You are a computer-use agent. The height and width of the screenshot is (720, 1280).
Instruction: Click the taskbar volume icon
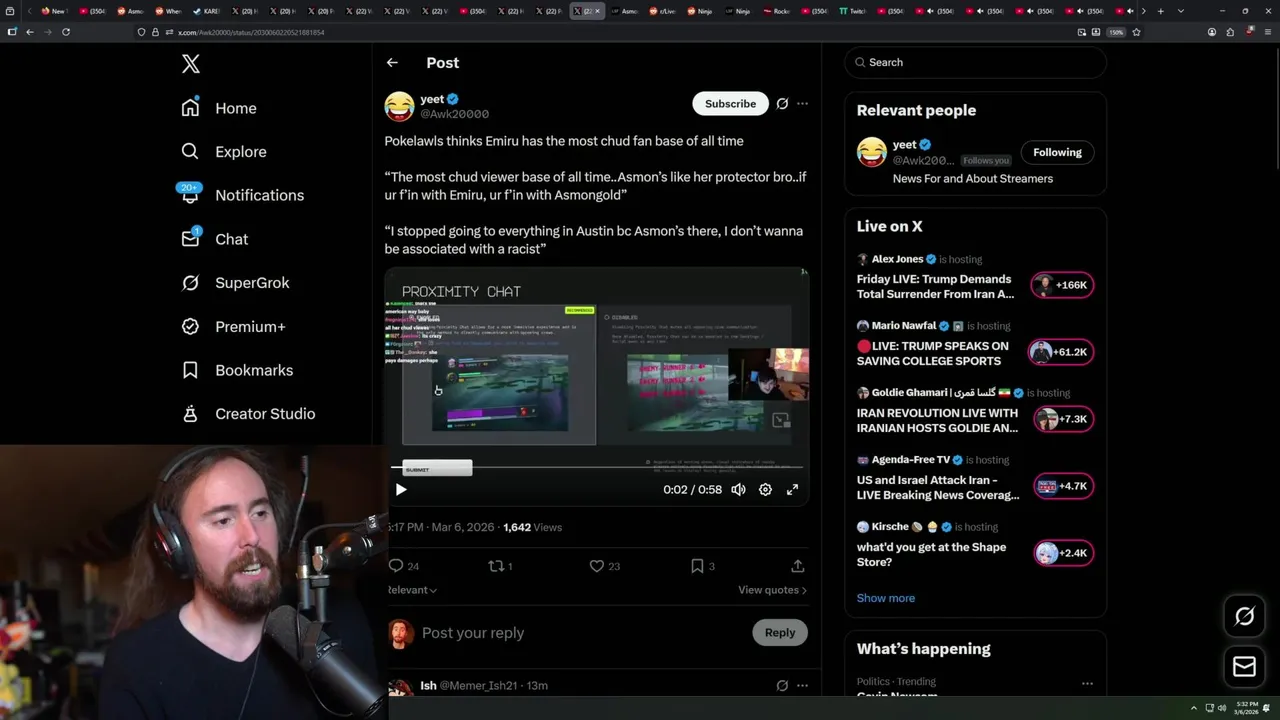click(x=1222, y=708)
